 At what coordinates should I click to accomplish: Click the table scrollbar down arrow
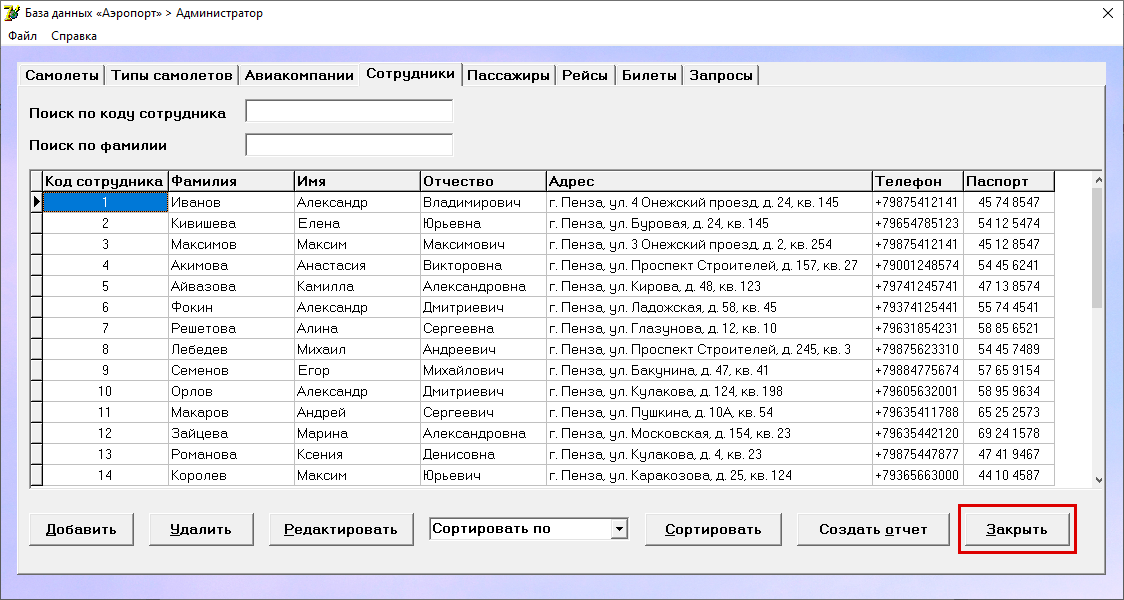click(x=1097, y=480)
